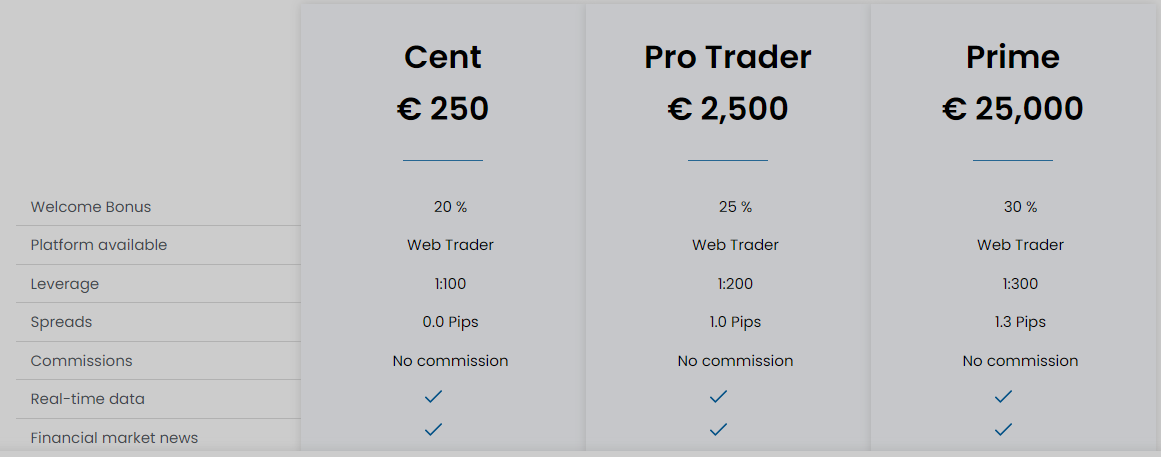The height and width of the screenshot is (457, 1161).
Task: Click the Welcome Bonus row label
Action: [90, 207]
